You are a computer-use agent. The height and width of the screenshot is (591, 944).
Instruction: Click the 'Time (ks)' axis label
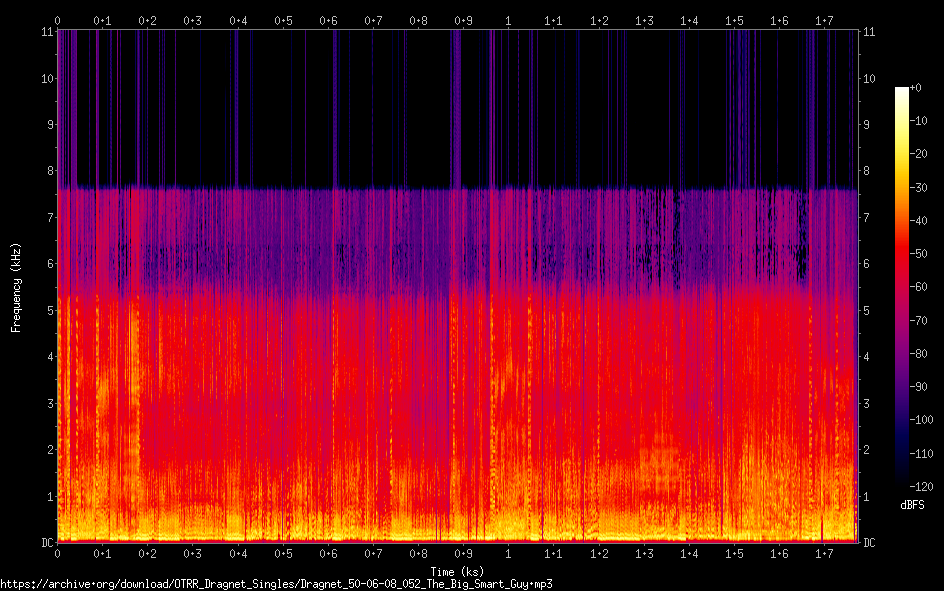(x=457, y=571)
